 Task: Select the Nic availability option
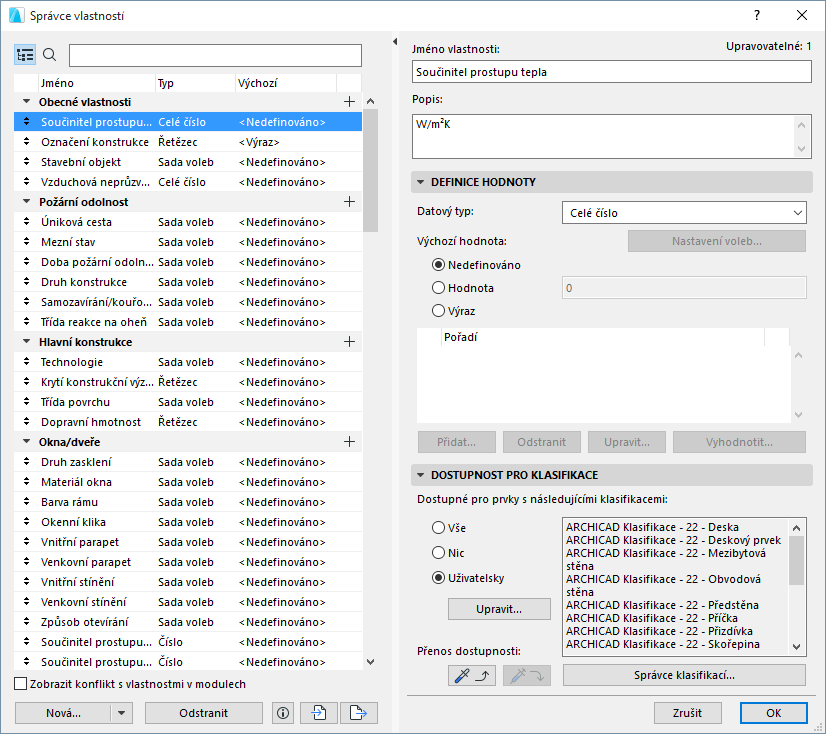pyautogui.click(x=438, y=553)
